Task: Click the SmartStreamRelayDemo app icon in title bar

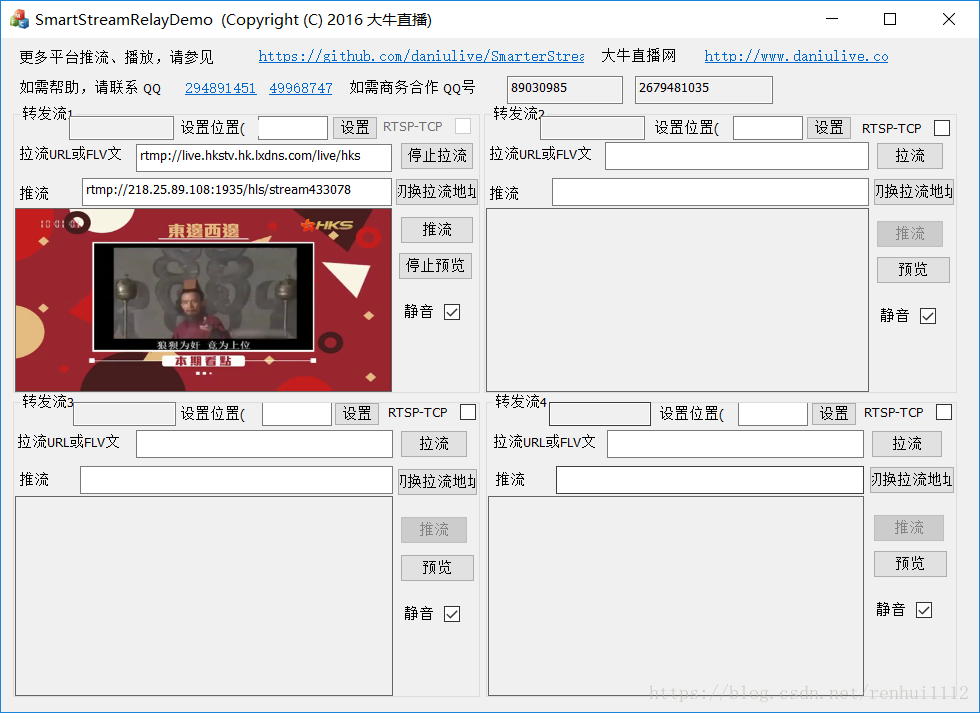Action: (19, 19)
